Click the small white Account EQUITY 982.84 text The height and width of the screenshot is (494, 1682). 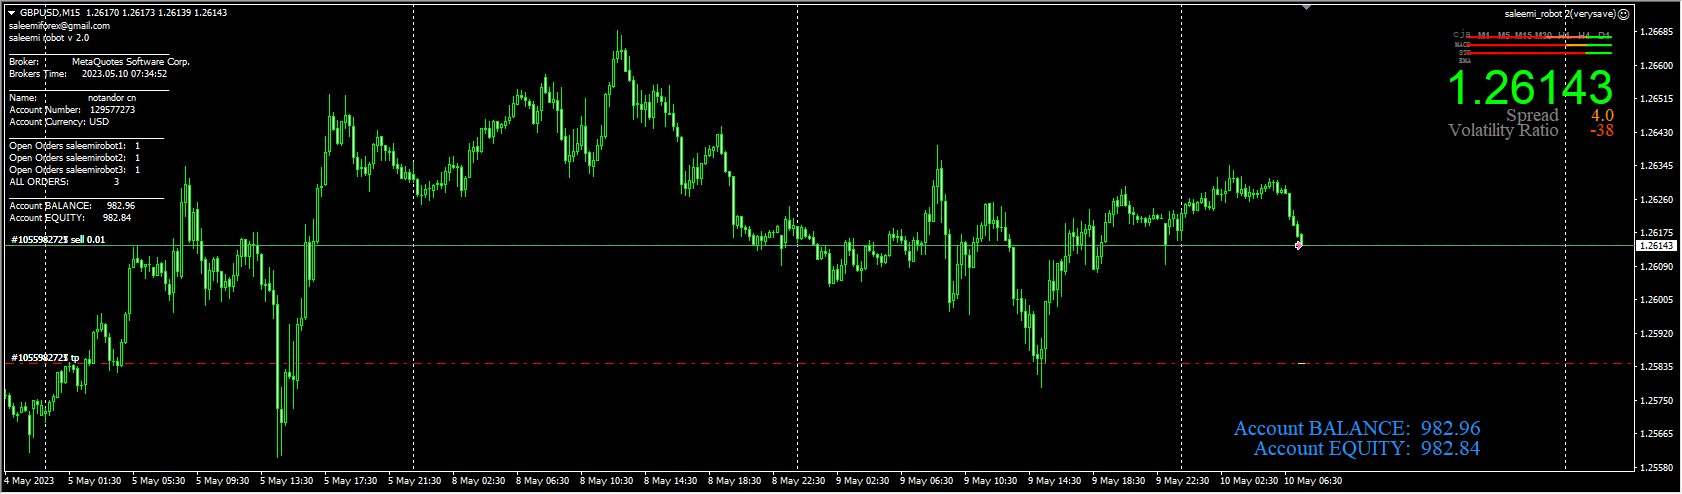(70, 218)
